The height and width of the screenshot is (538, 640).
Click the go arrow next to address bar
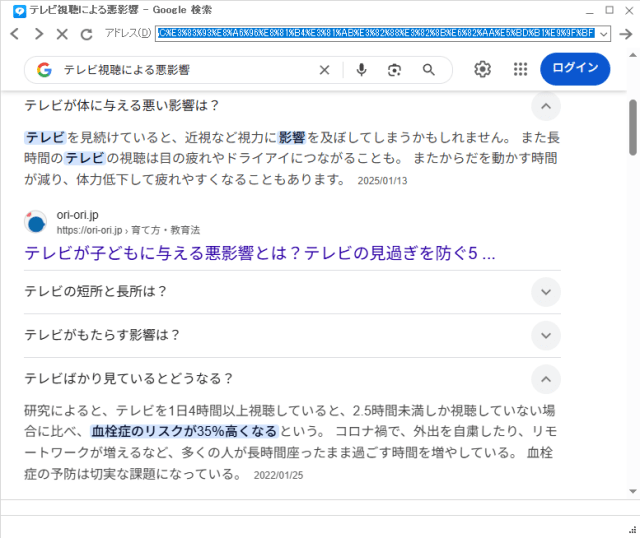[625, 34]
